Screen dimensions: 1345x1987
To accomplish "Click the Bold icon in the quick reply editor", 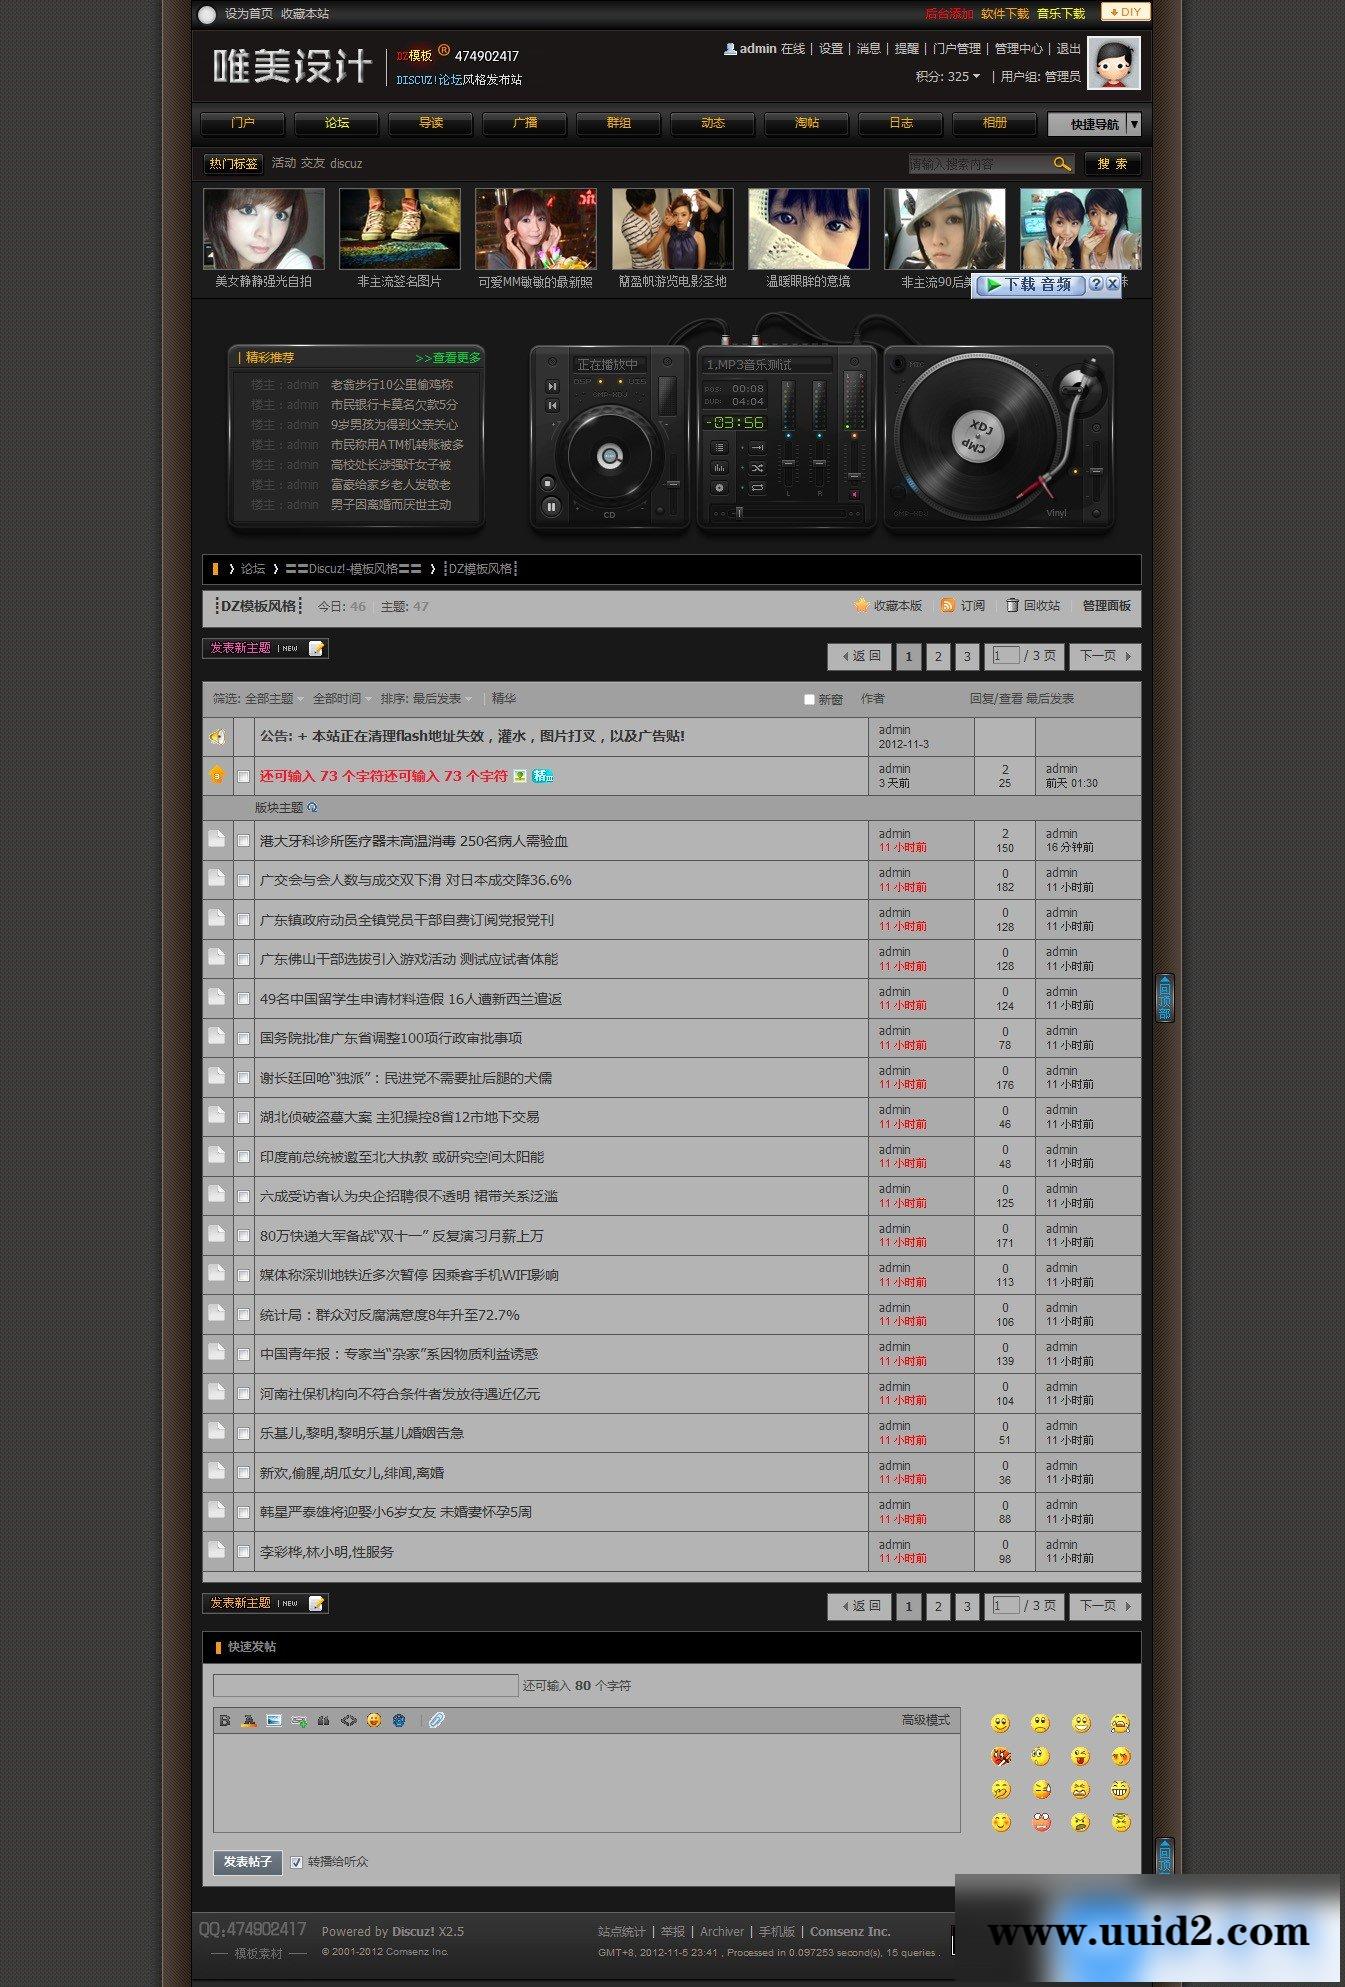I will (x=225, y=1721).
